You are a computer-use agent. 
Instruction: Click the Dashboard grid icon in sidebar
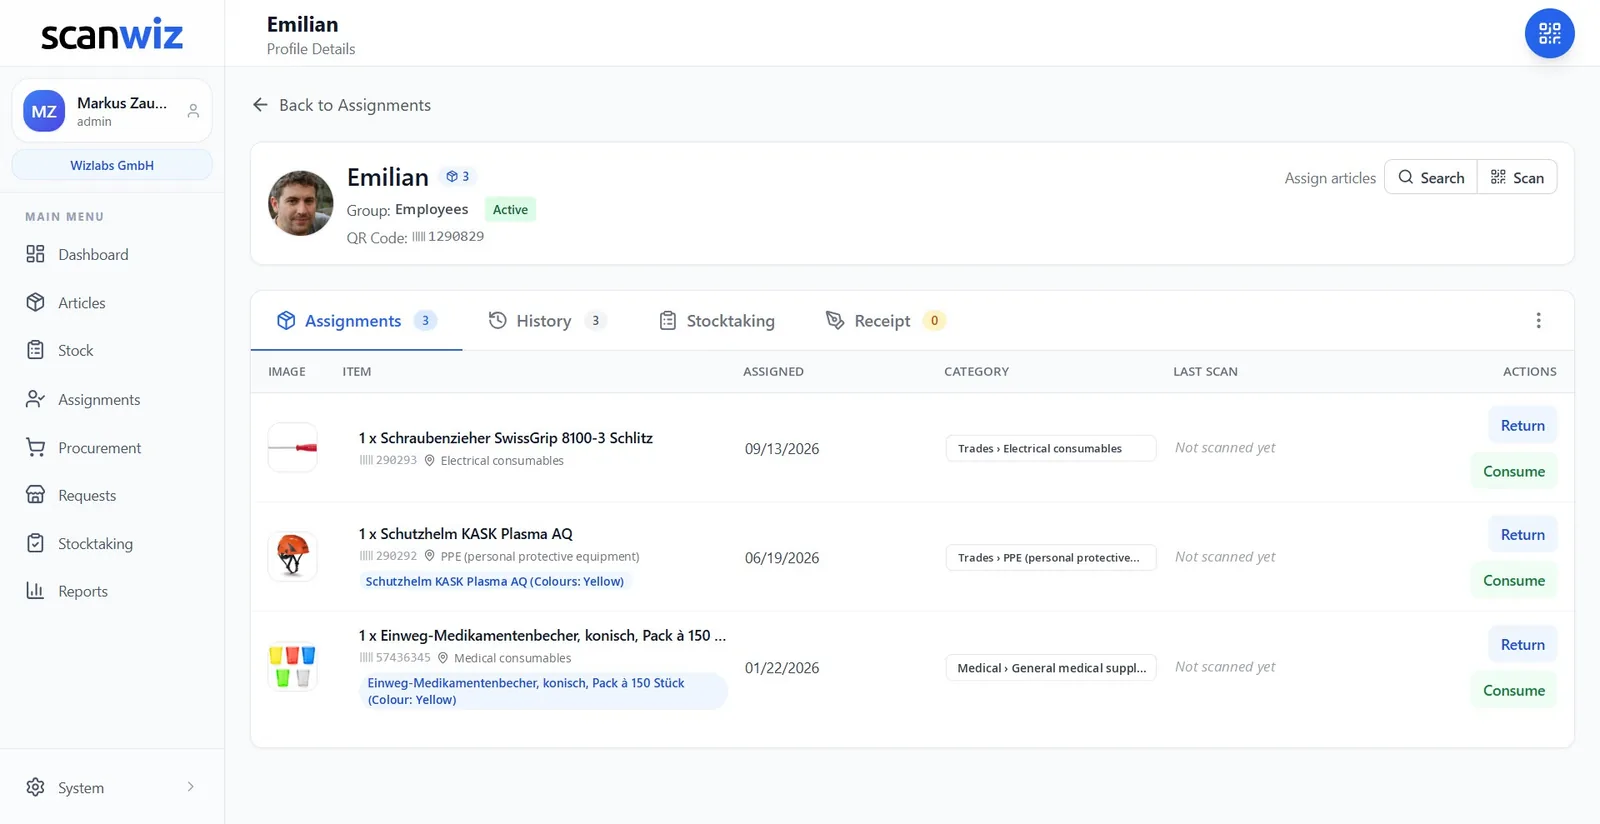(36, 254)
